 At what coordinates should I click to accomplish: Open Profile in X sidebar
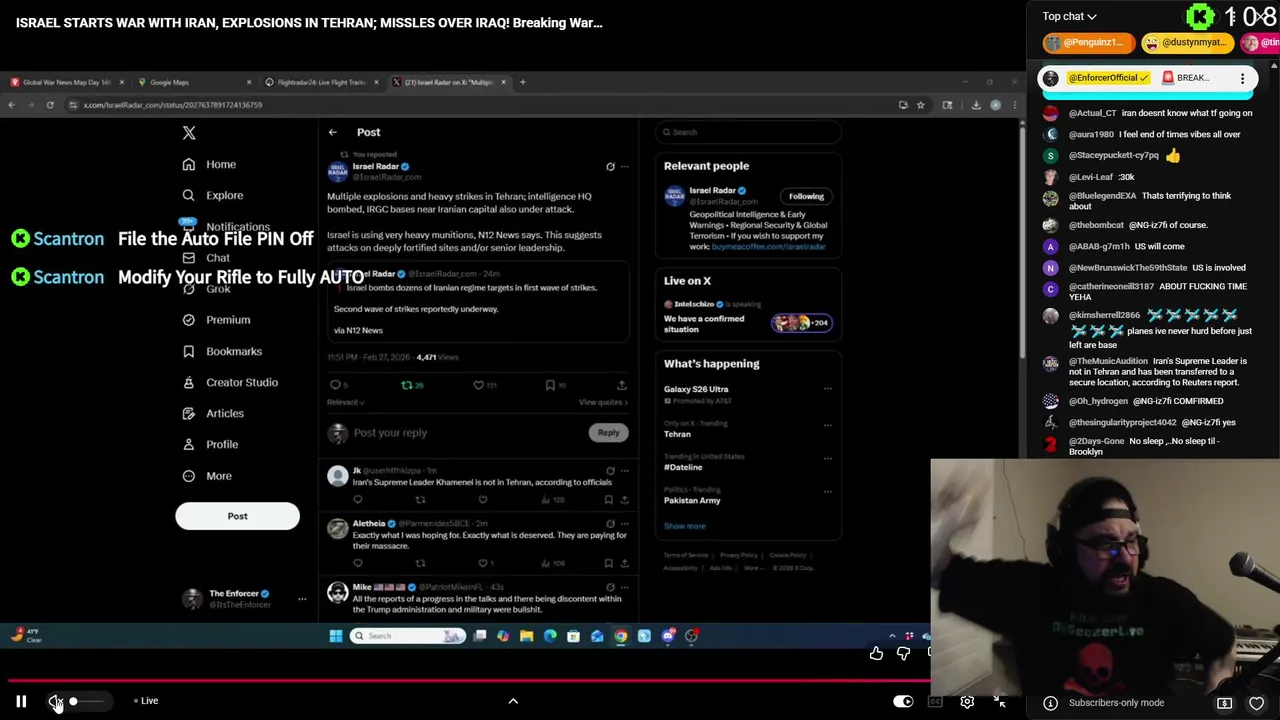tap(210, 444)
